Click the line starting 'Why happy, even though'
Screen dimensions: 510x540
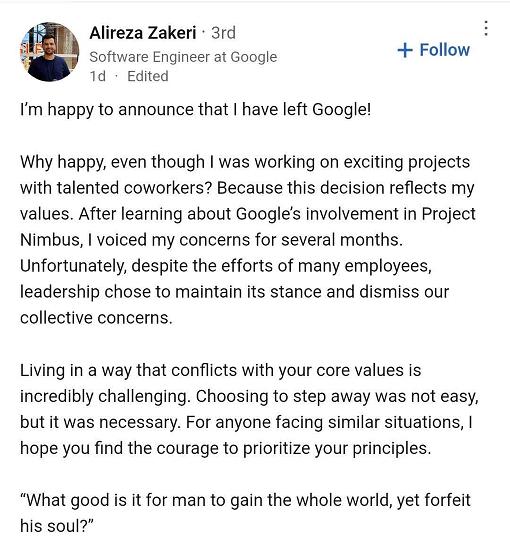pos(245,162)
